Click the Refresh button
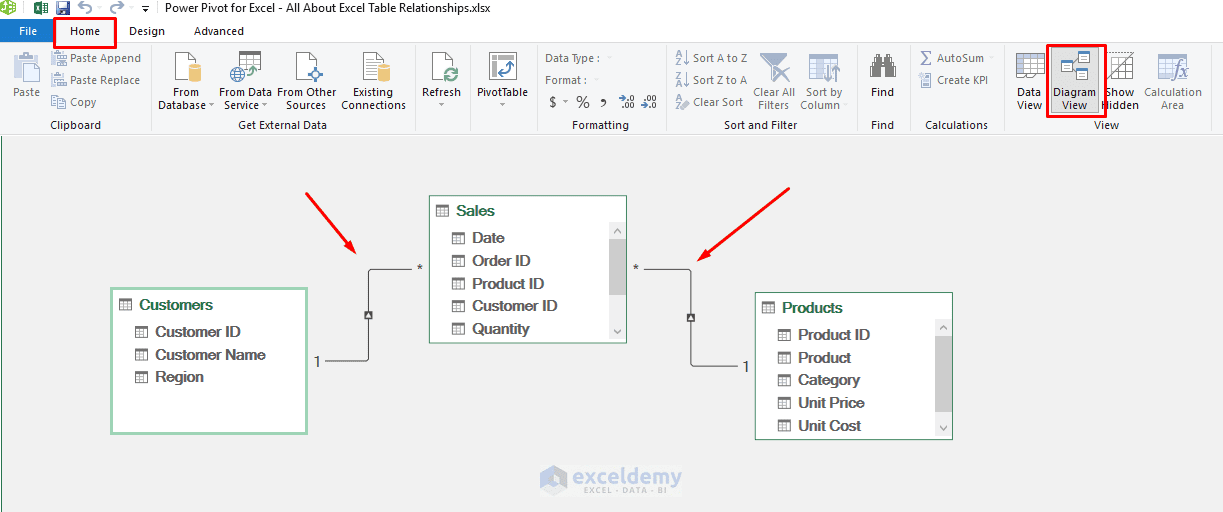This screenshot has width=1223, height=512. click(441, 81)
